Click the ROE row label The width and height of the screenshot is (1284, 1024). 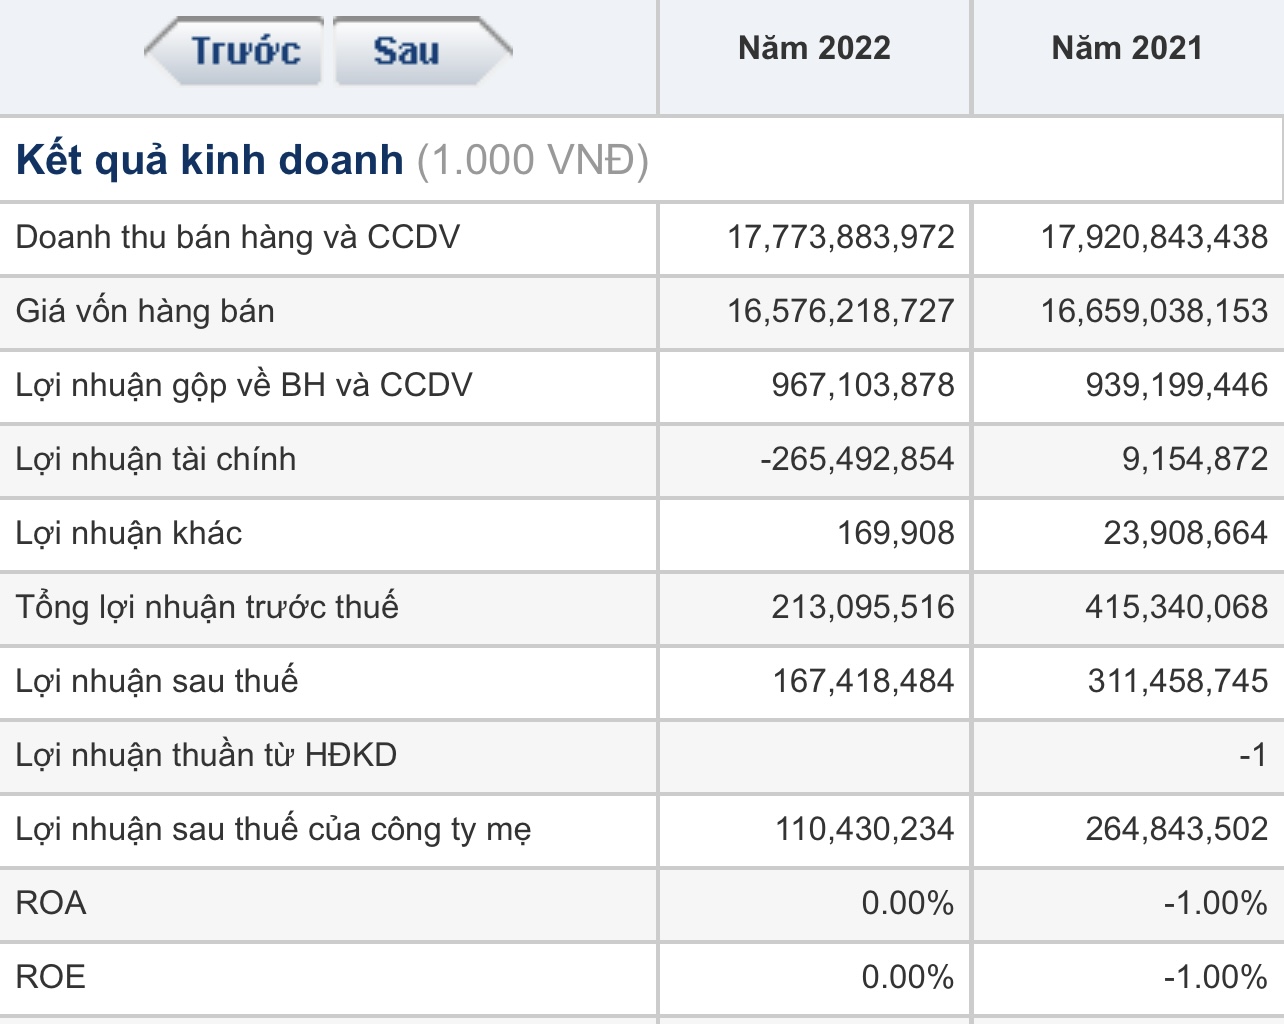click(x=51, y=977)
